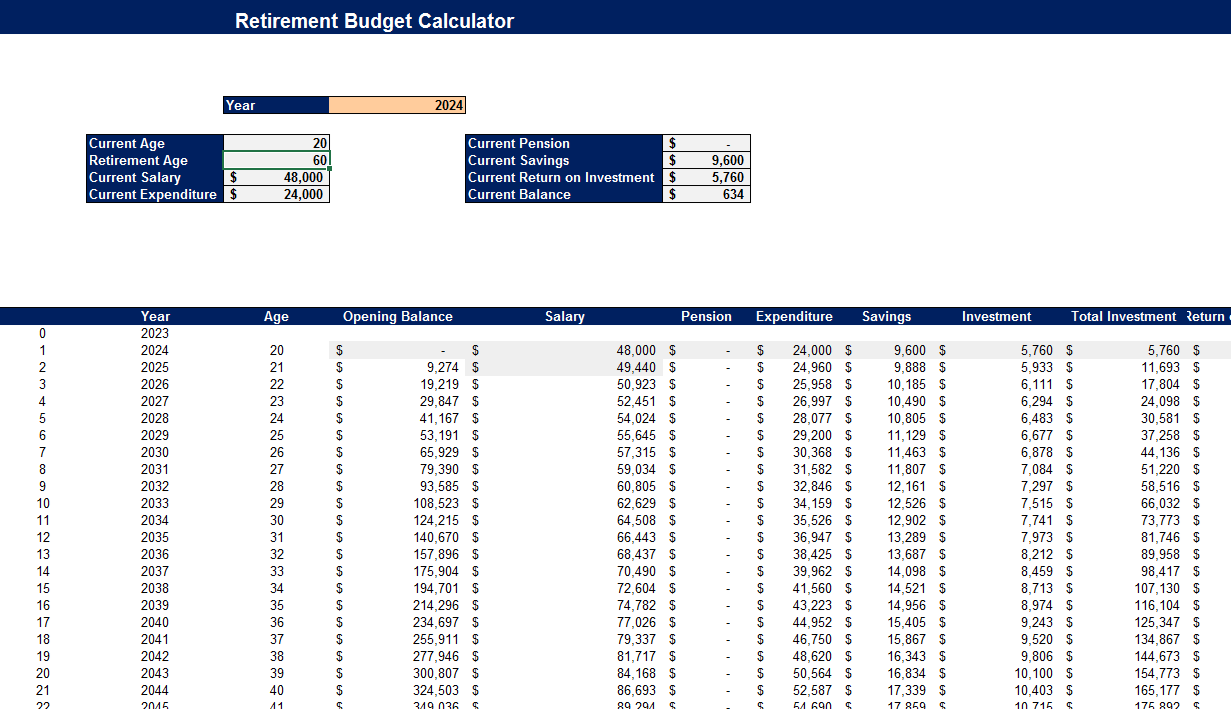
Task: Click the Opening Balance column header
Action: pos(398,316)
